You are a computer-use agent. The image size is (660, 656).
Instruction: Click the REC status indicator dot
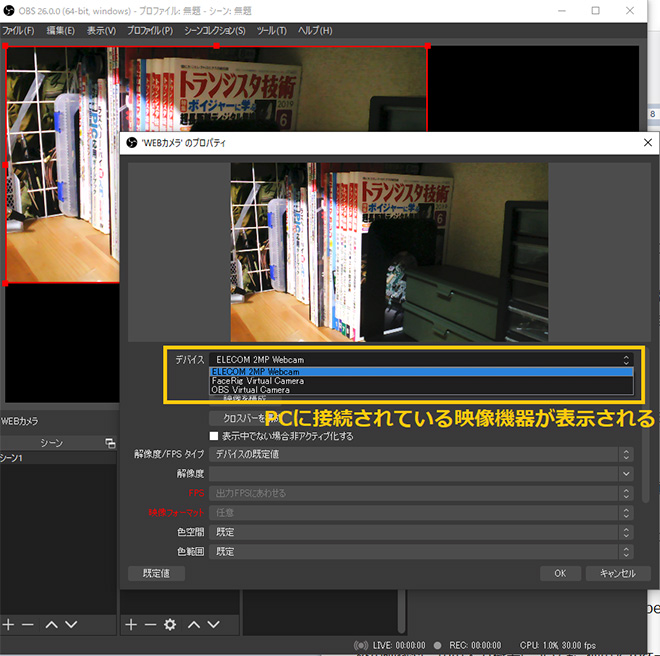(x=438, y=645)
